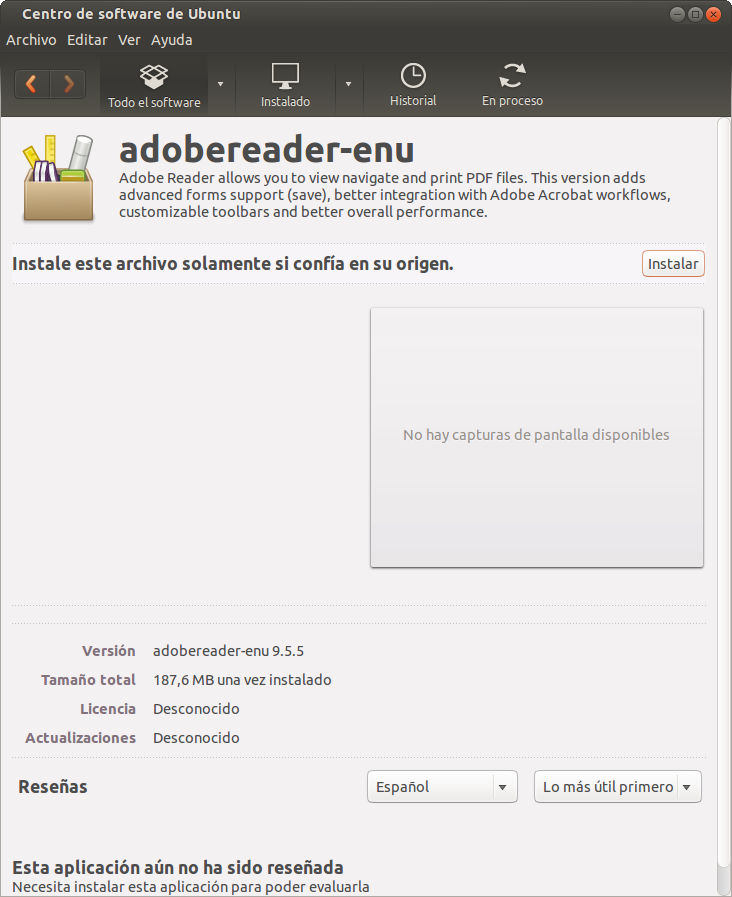Viewport: 732px width, 897px height.
Task: Open the Español review language dropdown
Action: [x=442, y=787]
